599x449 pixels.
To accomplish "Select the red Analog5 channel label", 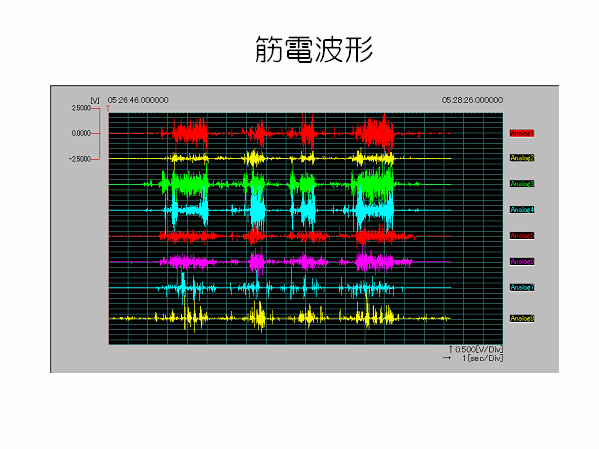I will point(522,236).
